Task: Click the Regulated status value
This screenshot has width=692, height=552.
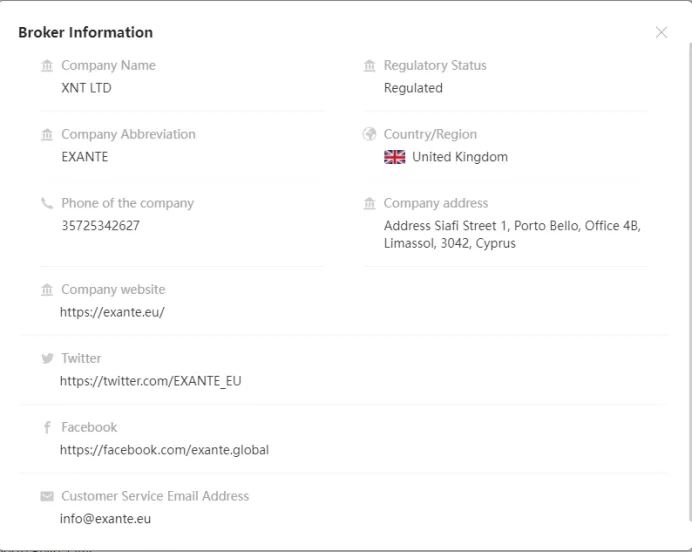Action: coord(413,88)
